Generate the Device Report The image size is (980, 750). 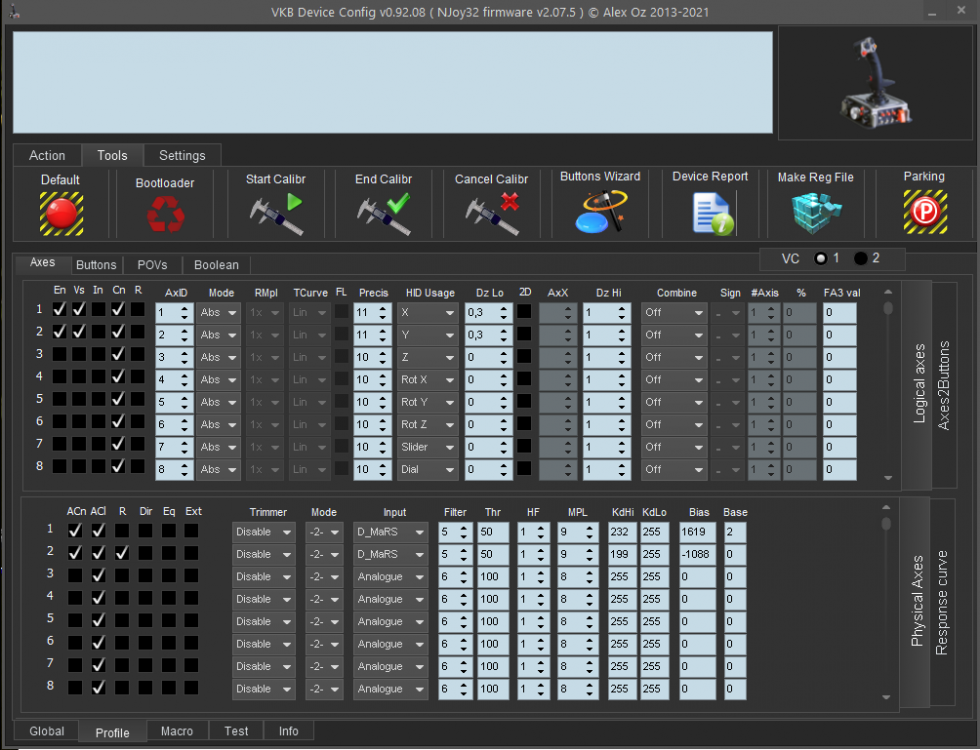[x=711, y=212]
